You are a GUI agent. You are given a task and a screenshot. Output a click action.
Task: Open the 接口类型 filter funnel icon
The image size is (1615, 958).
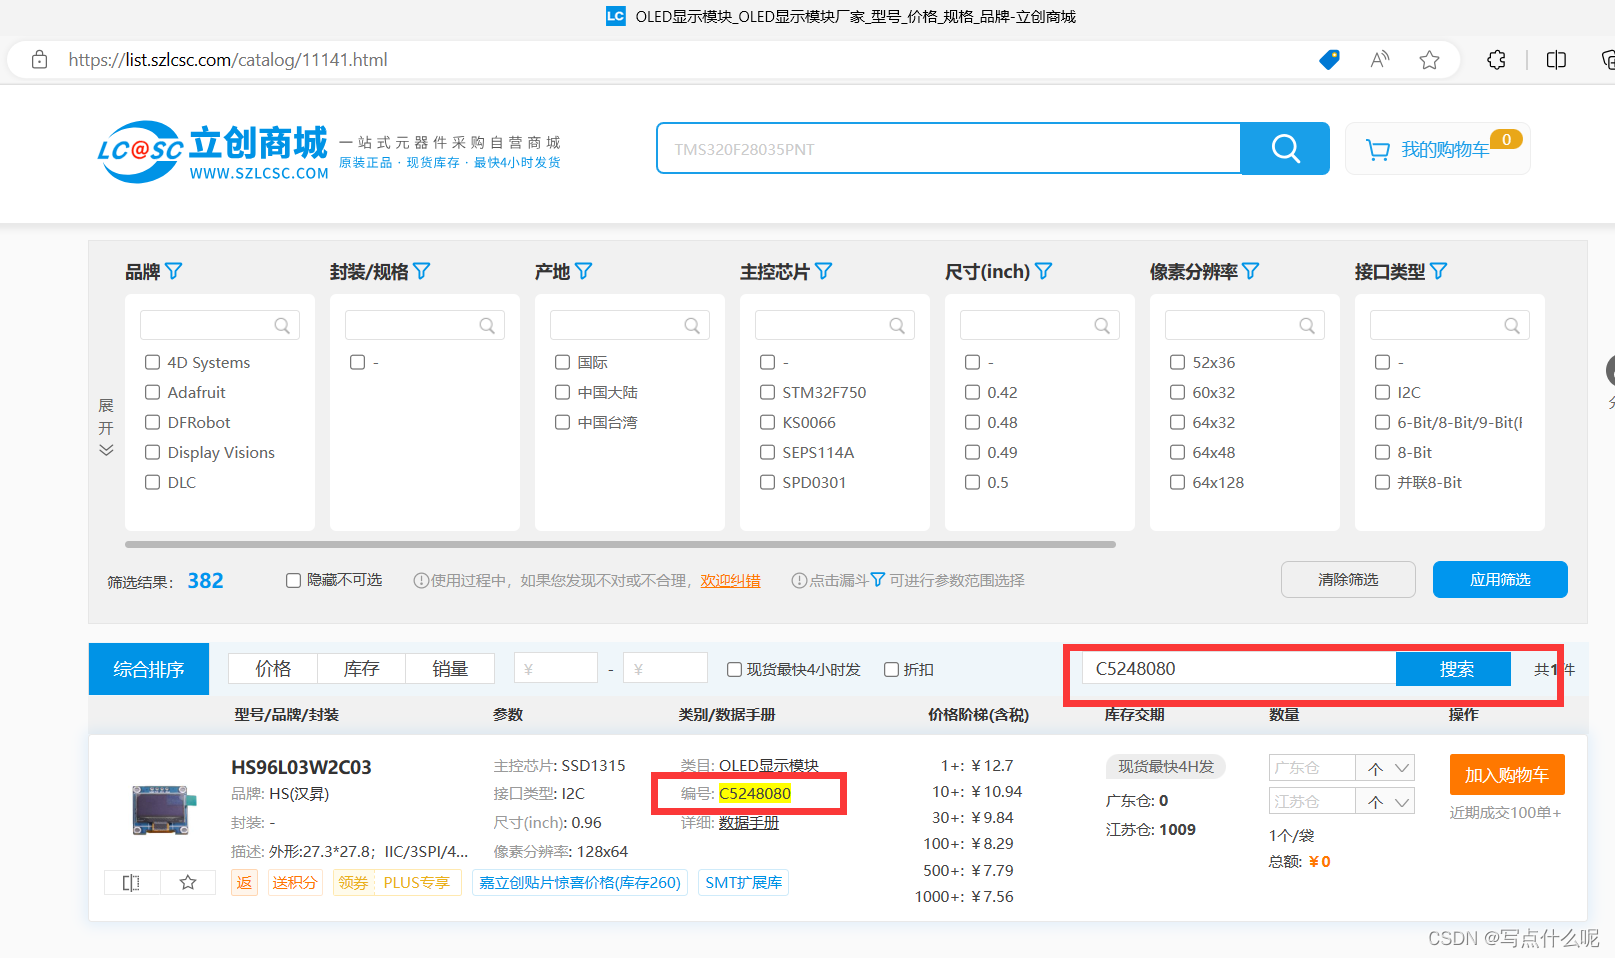1439,271
